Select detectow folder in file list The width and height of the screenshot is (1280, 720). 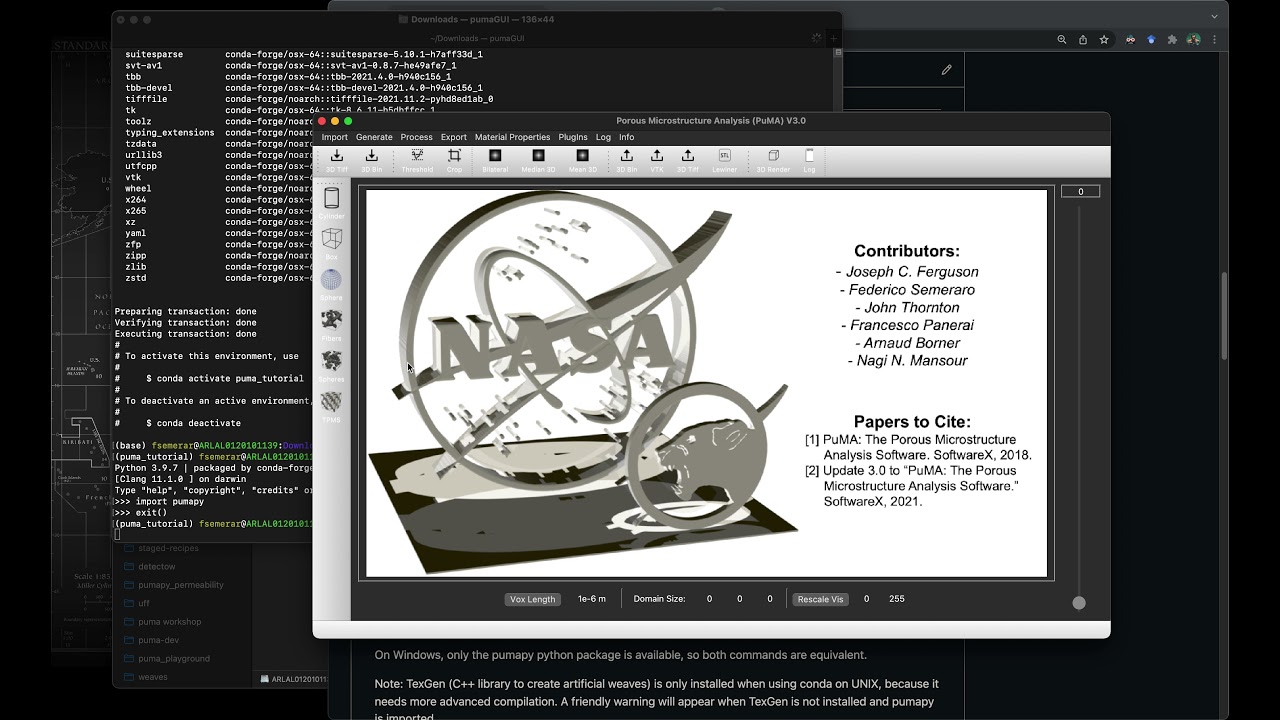click(157, 567)
